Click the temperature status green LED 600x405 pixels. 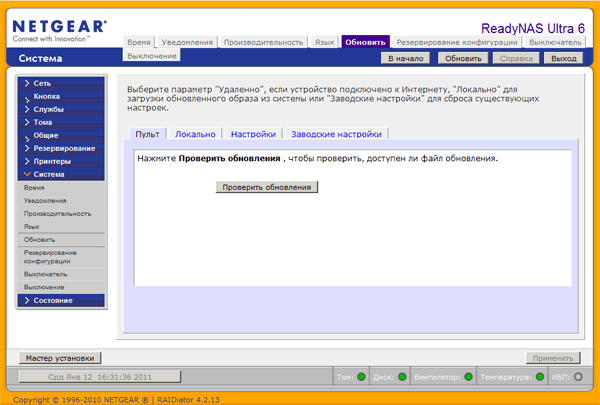click(x=540, y=377)
